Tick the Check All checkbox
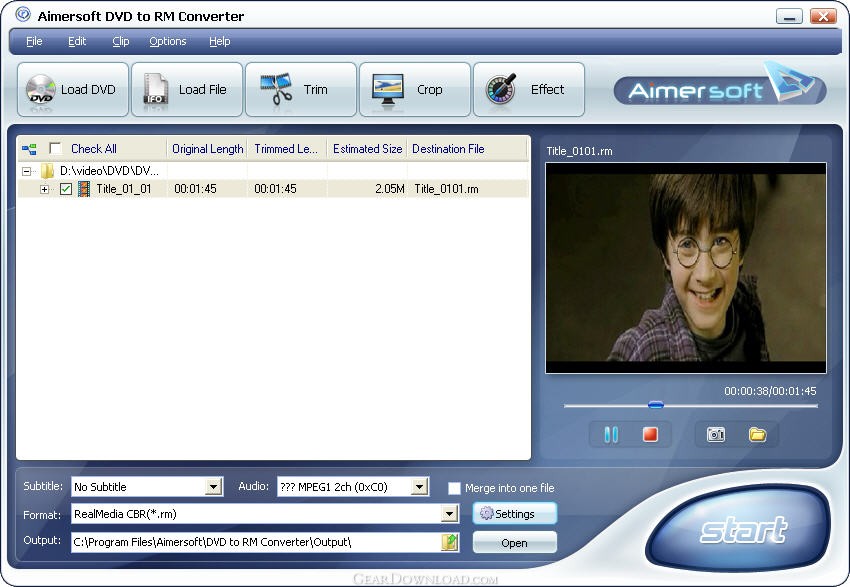 tap(55, 149)
